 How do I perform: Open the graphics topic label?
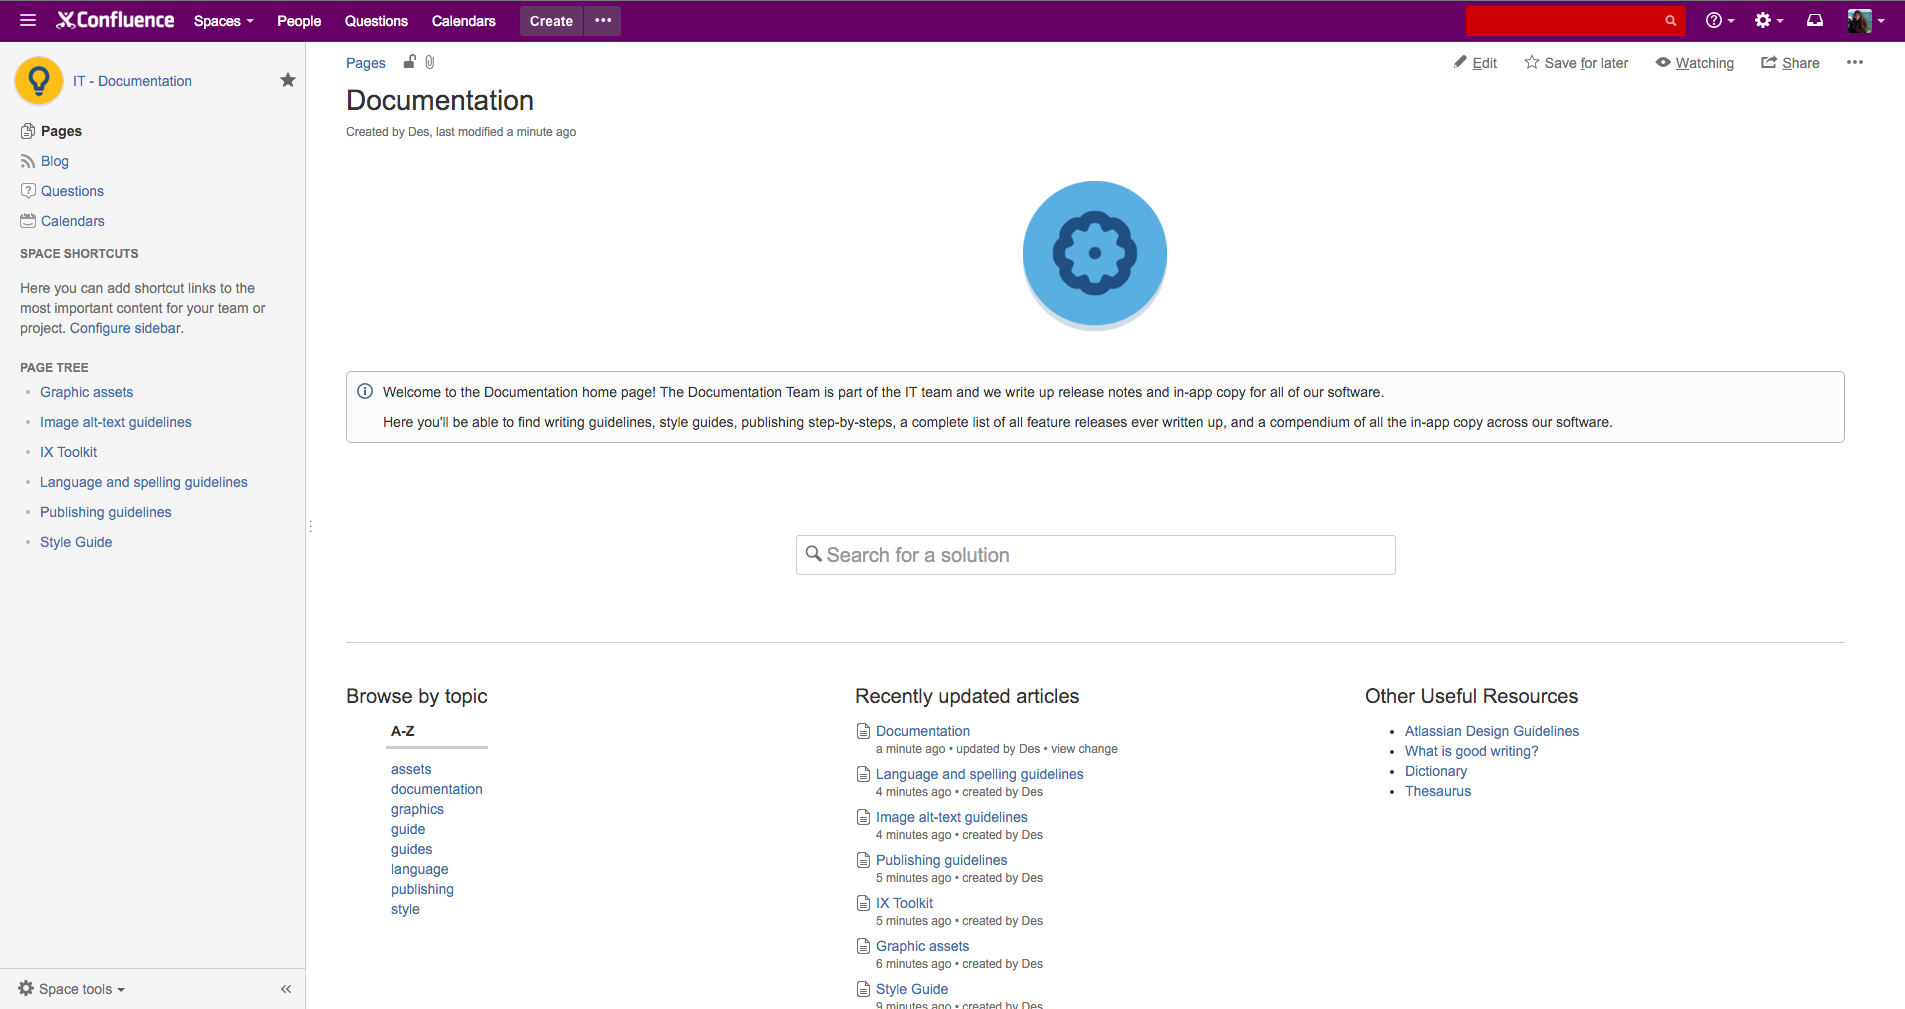pos(417,809)
